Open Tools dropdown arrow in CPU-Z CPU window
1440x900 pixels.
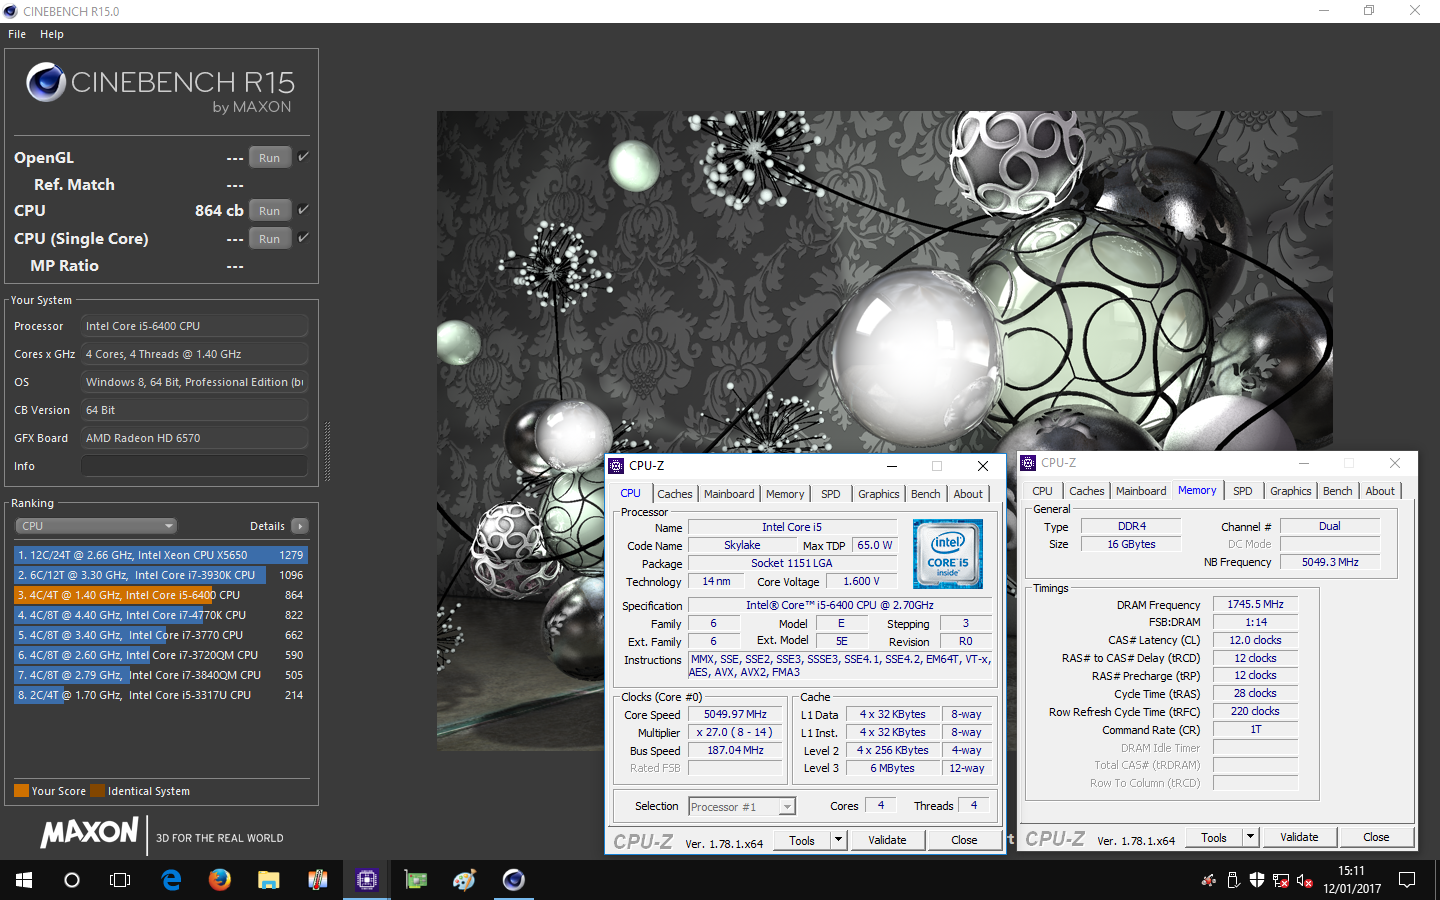838,840
